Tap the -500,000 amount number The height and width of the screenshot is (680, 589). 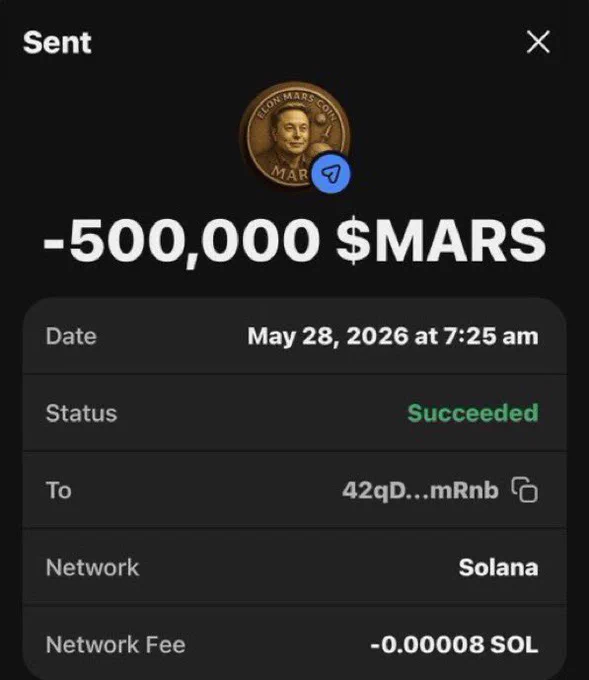182,240
